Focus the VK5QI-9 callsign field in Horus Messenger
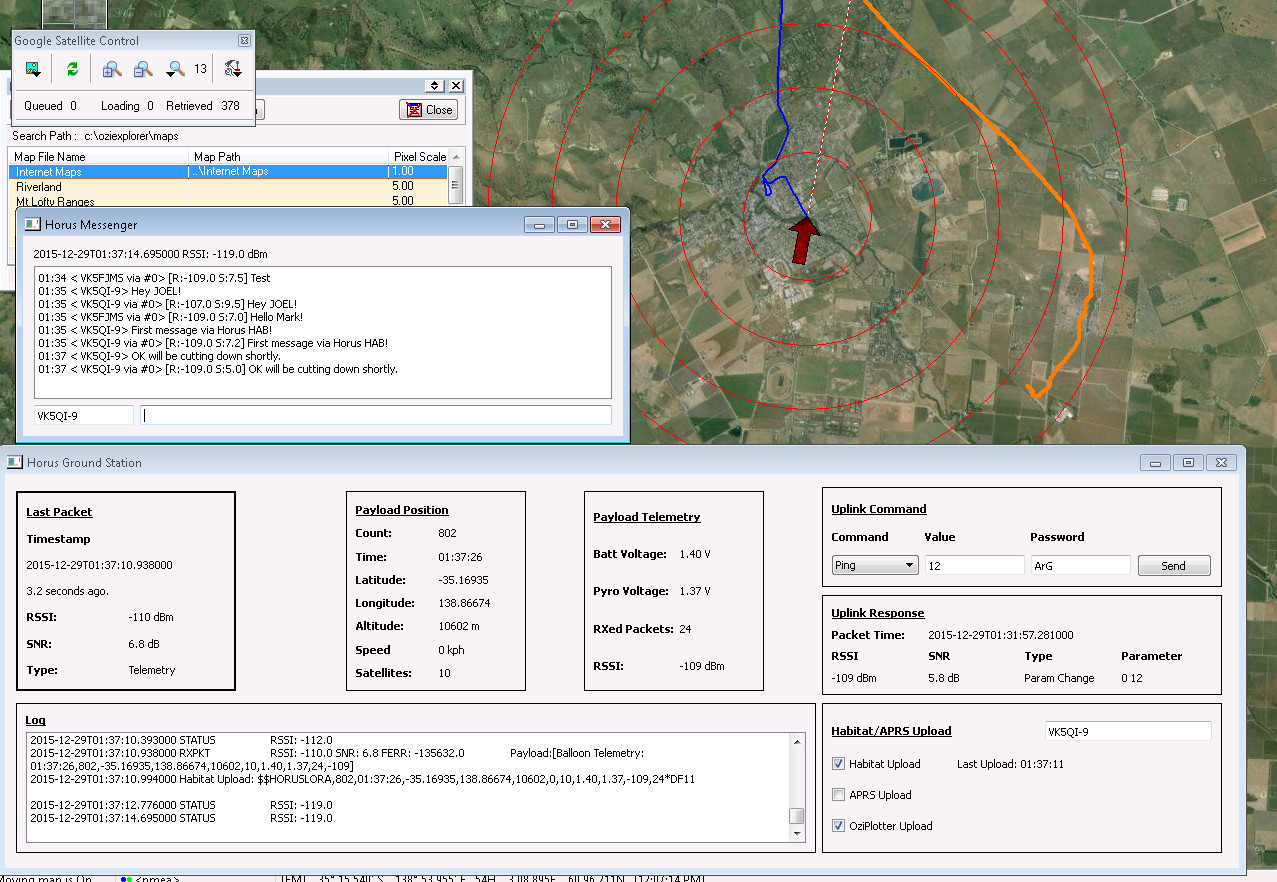The height and width of the screenshot is (882, 1277). 84,415
